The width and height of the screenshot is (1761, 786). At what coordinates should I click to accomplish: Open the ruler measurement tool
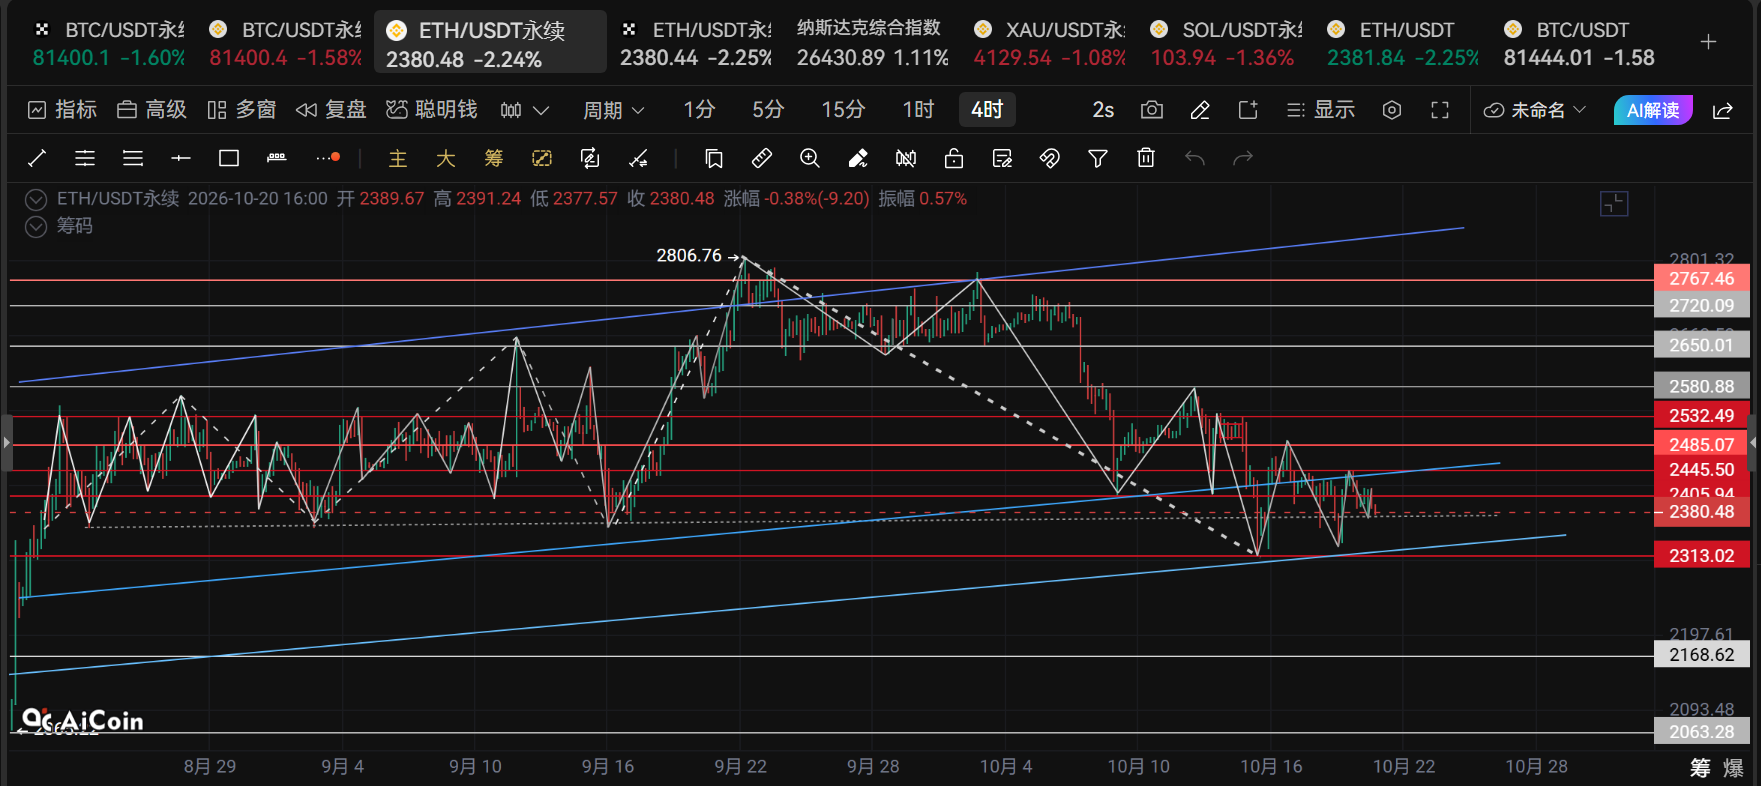[762, 158]
